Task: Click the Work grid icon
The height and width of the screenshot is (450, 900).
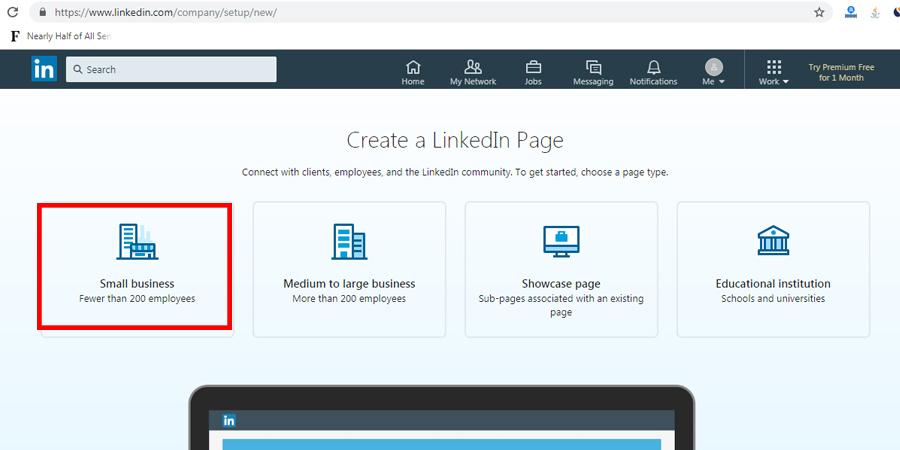Action: click(x=774, y=67)
